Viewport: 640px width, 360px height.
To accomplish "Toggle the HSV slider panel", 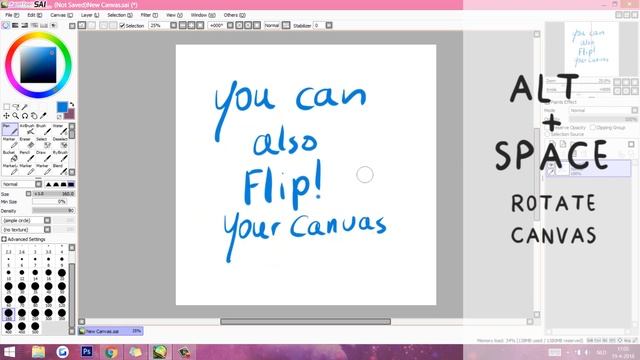I will [x=24, y=26].
